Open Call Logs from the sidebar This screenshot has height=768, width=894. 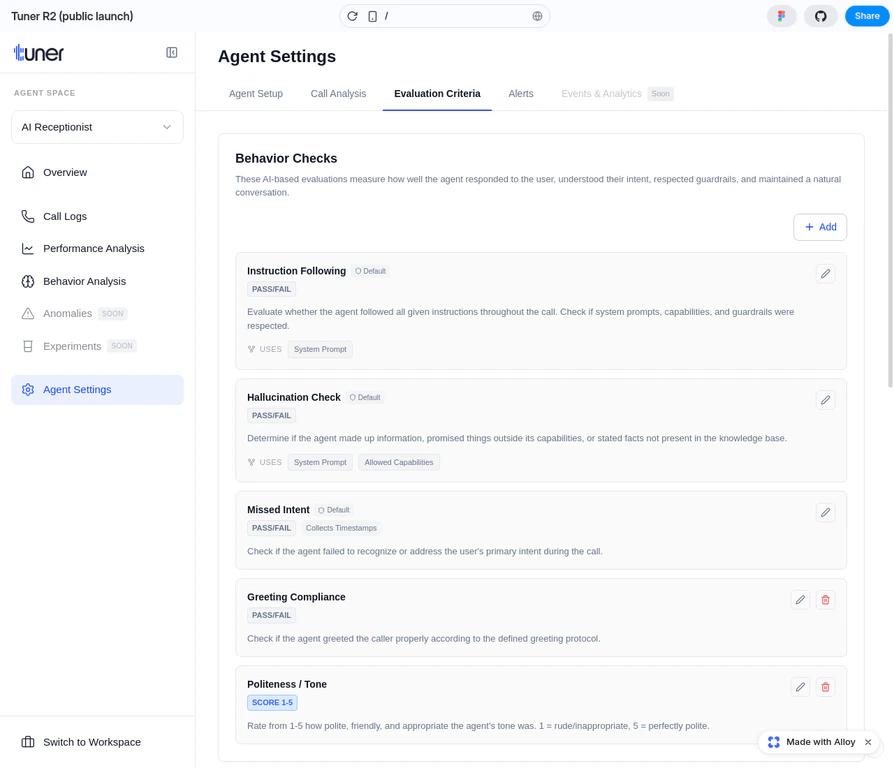coord(66,216)
